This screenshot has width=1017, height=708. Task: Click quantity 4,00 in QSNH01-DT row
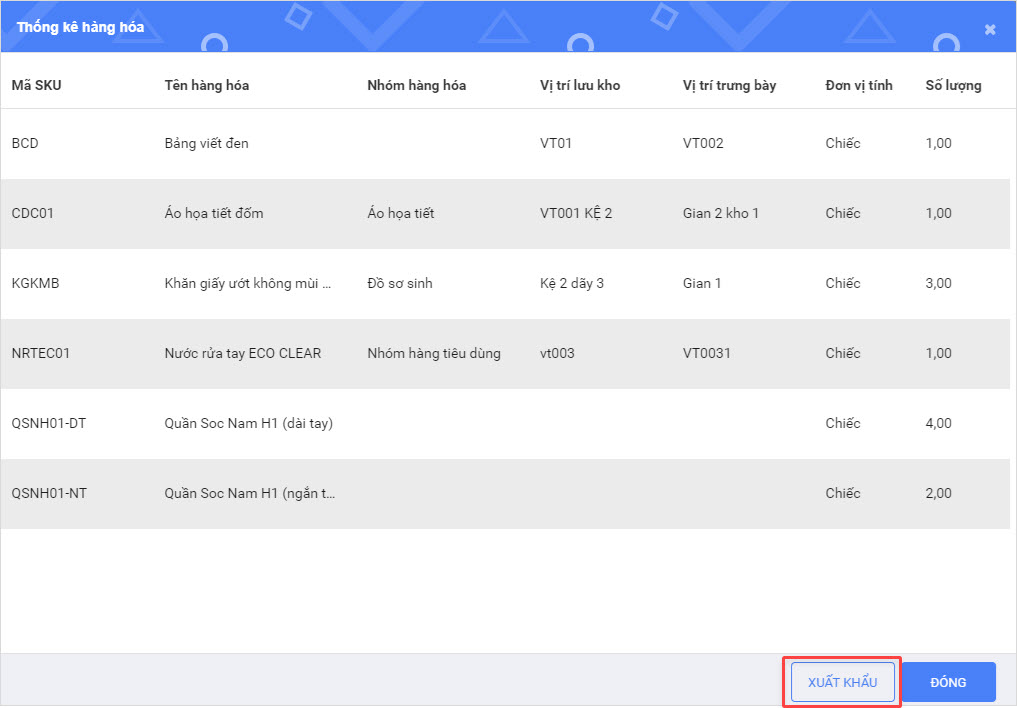pyautogui.click(x=939, y=423)
